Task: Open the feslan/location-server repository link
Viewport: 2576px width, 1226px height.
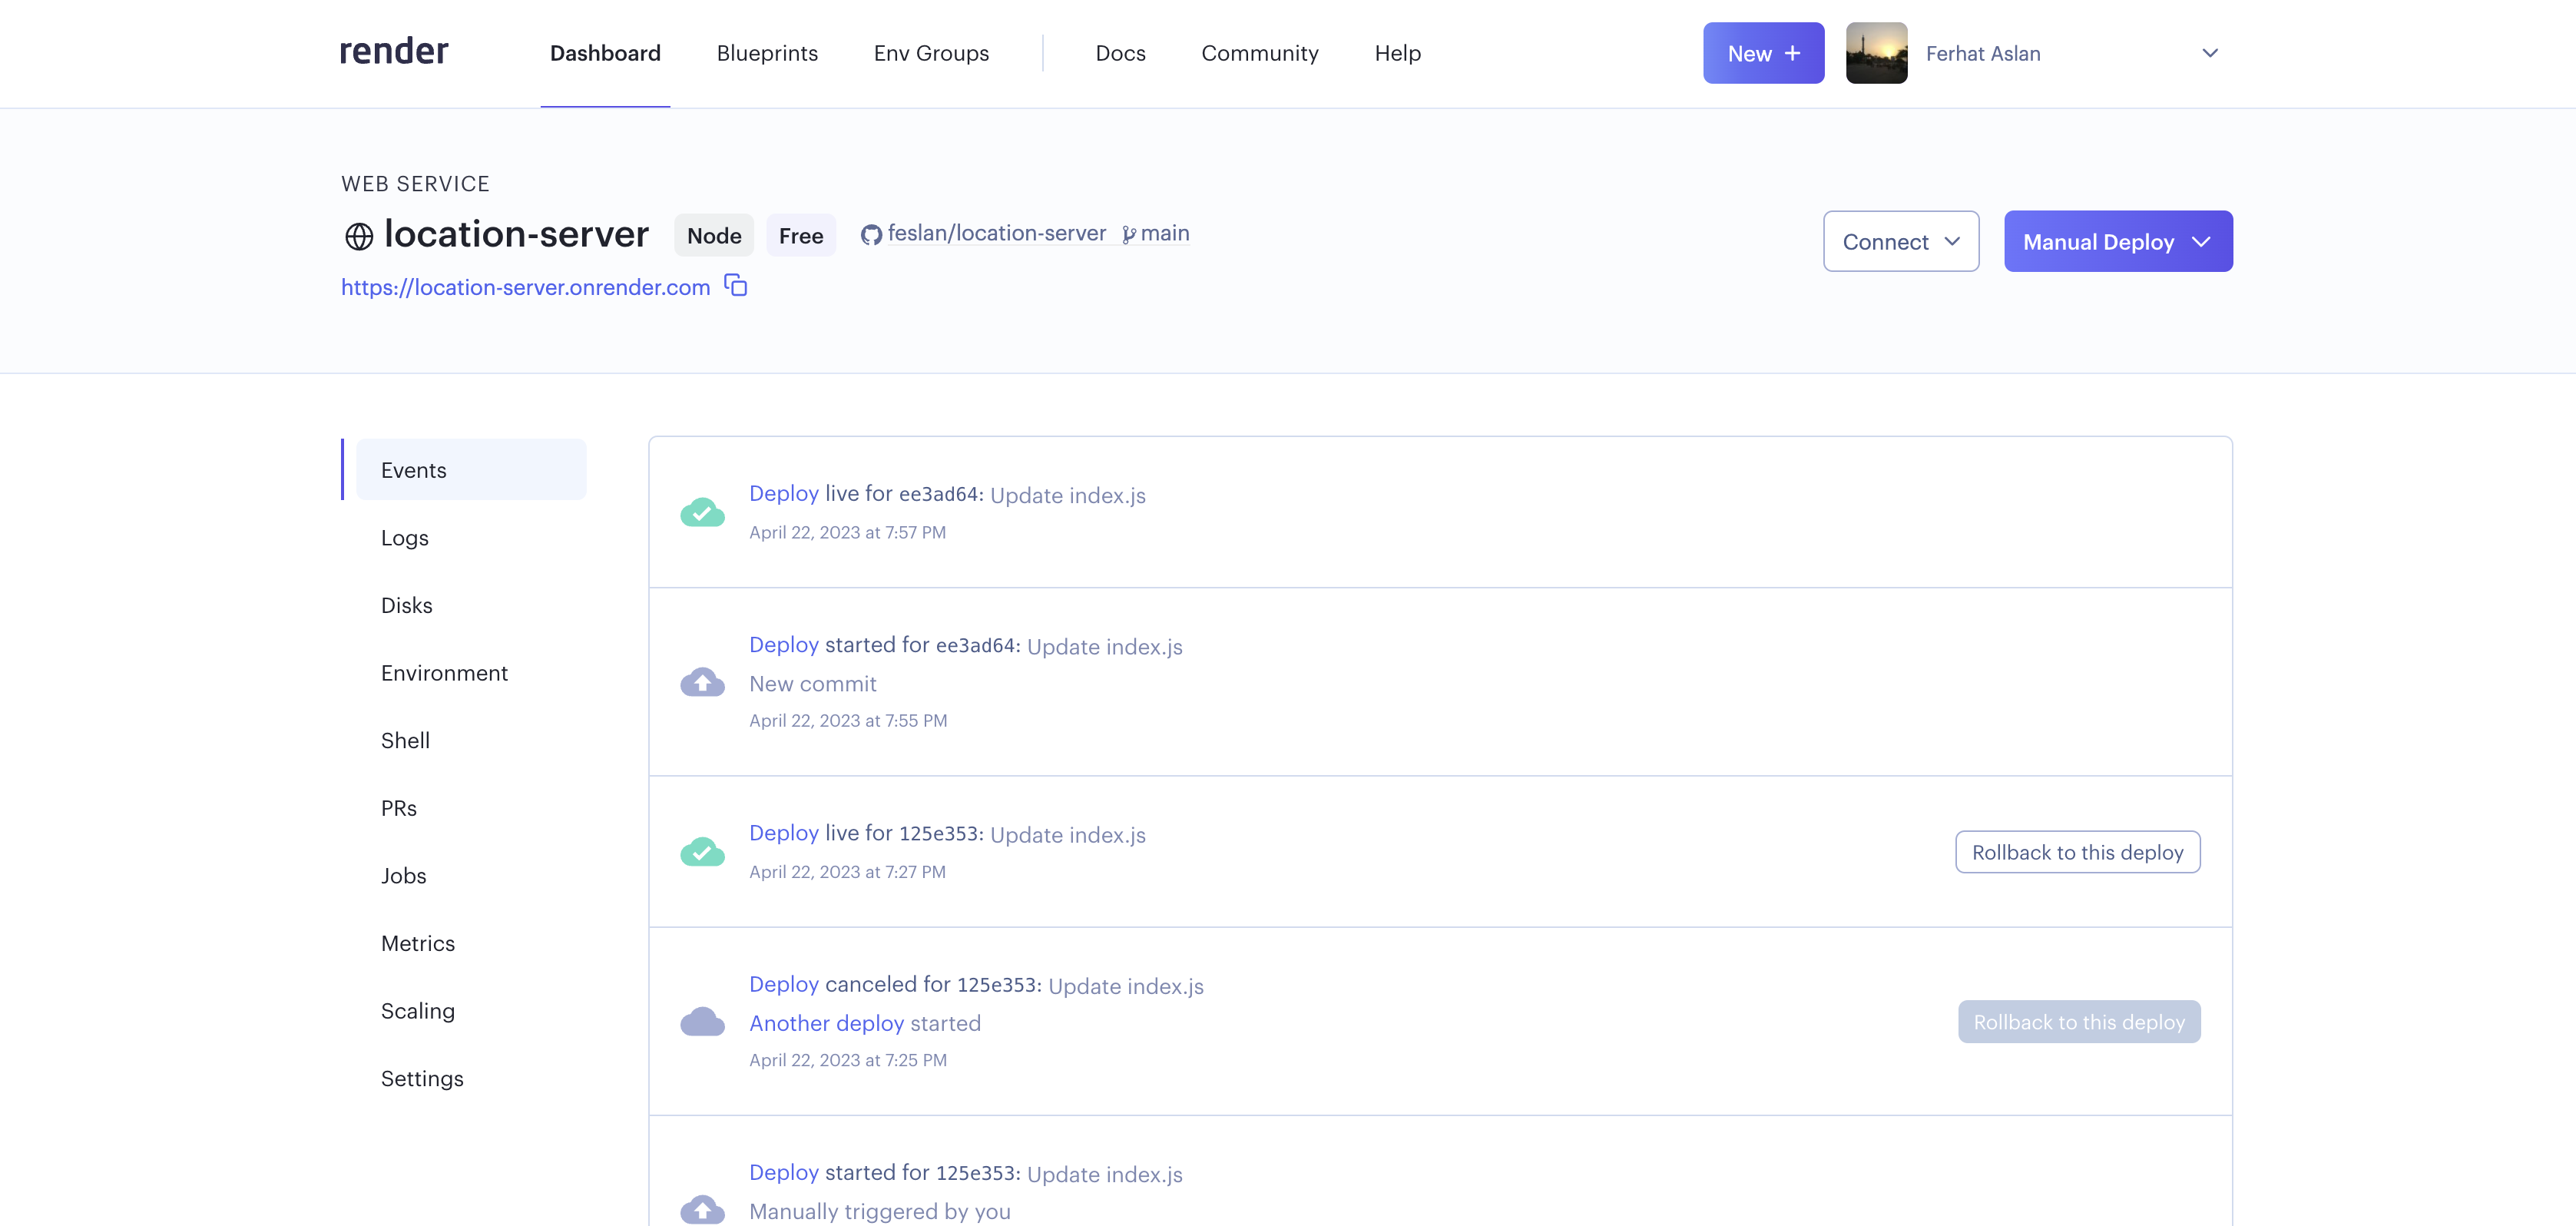Action: click(997, 233)
